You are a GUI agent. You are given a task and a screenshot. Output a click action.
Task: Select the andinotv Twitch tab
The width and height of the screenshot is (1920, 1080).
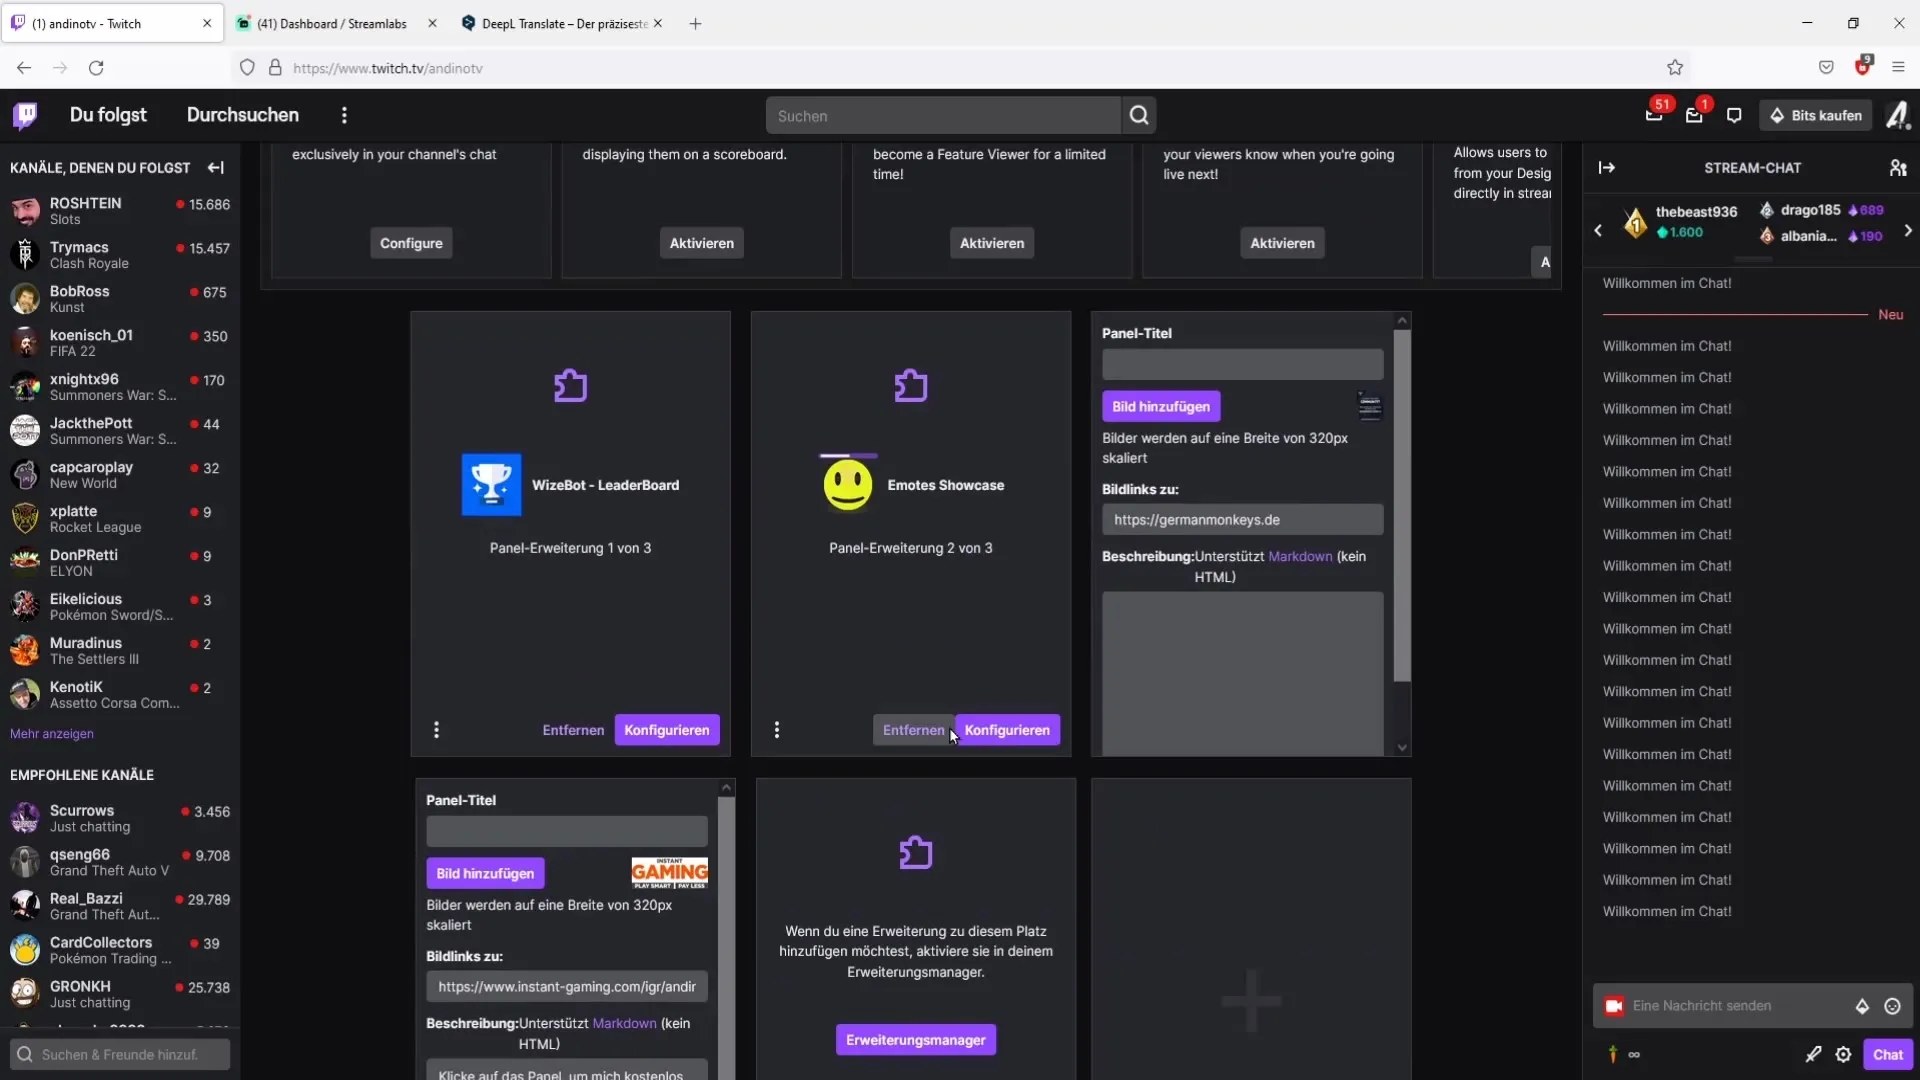(x=112, y=23)
